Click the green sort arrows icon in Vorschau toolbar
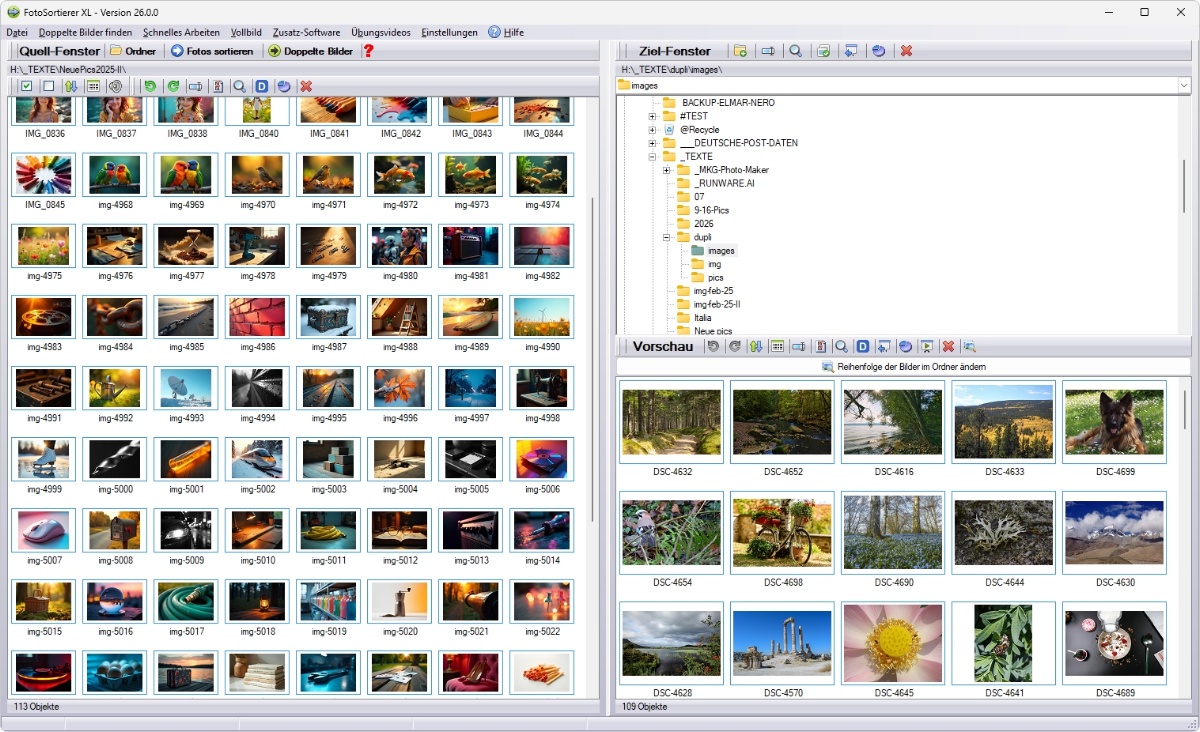1200x732 pixels. click(x=756, y=347)
